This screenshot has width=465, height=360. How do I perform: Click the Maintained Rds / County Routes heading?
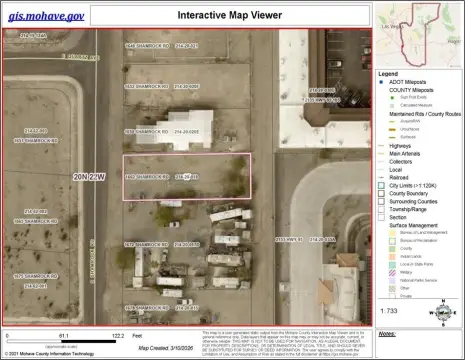tap(425, 114)
